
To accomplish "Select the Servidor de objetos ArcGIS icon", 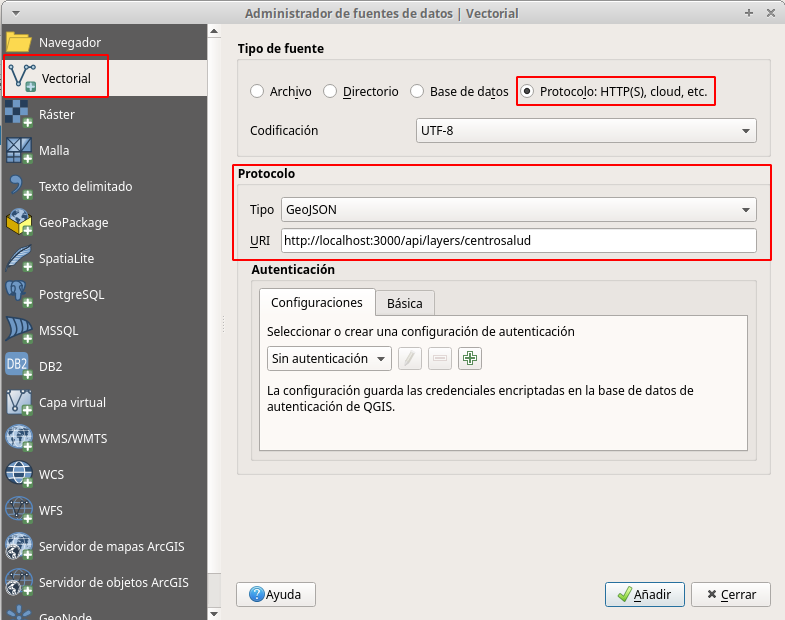I will 19,582.
